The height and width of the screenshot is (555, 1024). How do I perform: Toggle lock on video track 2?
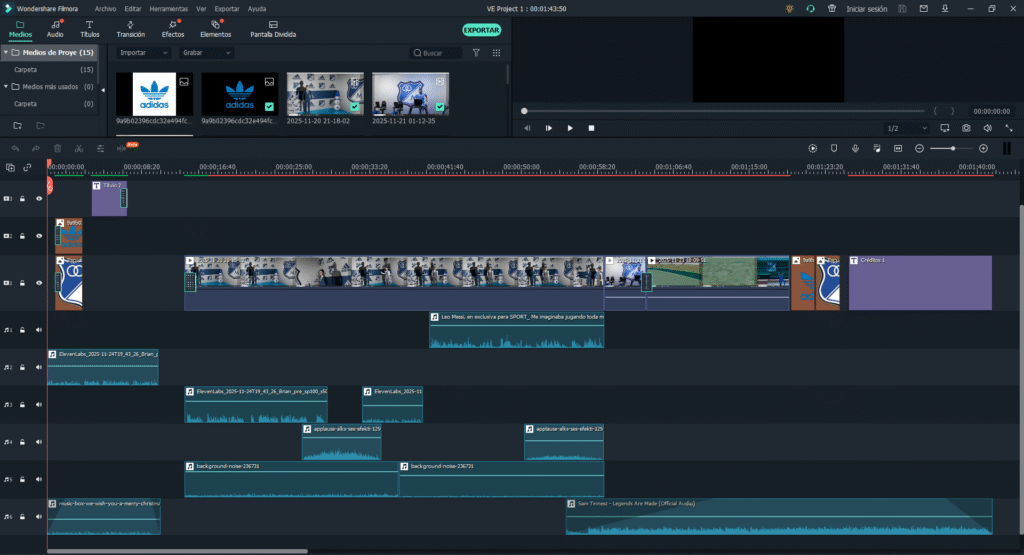22,236
